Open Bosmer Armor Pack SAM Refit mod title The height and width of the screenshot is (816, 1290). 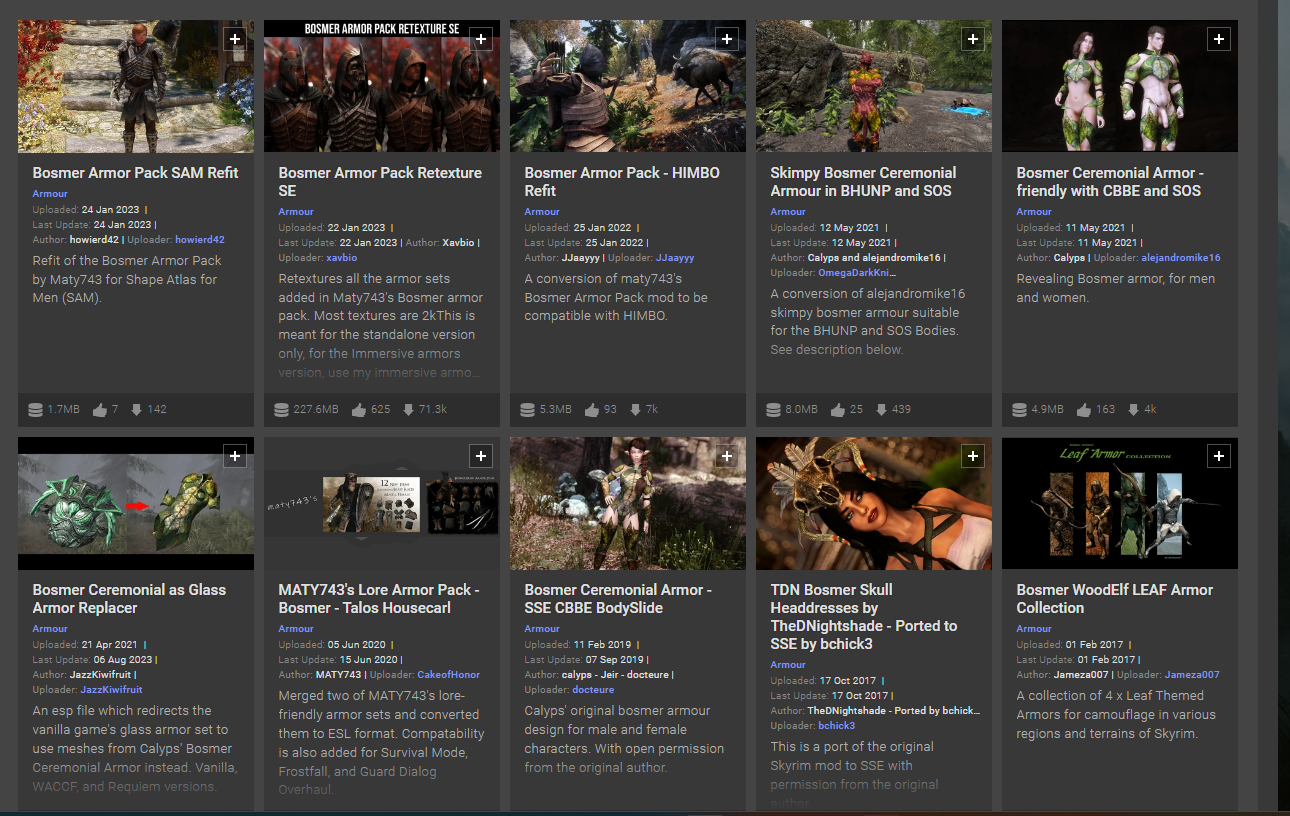(x=135, y=173)
